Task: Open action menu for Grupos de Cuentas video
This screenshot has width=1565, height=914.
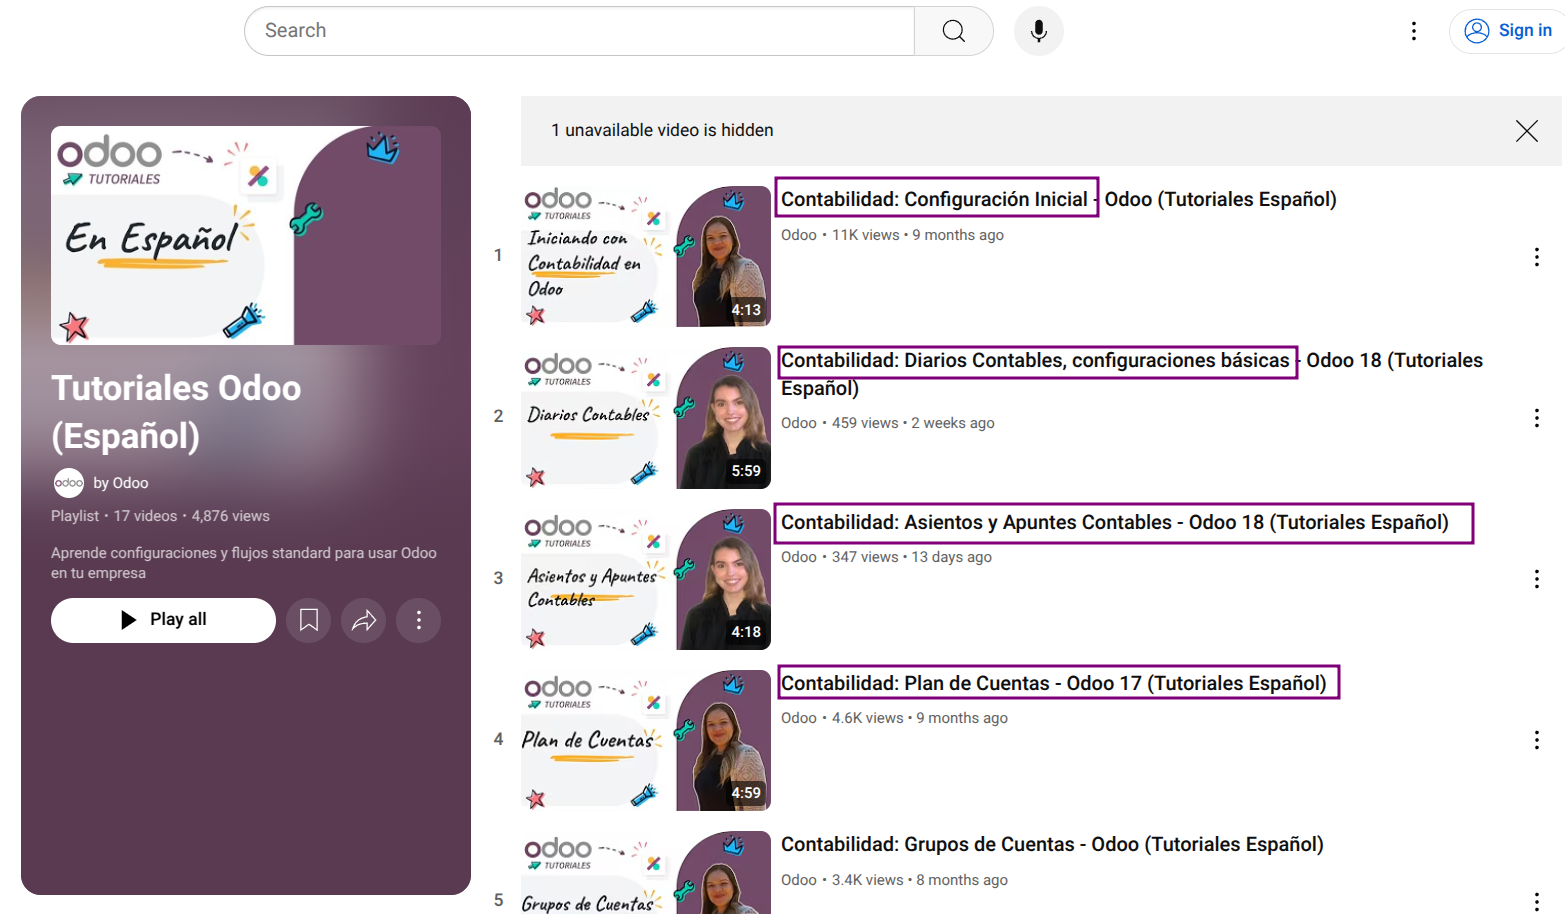Action: point(1536,901)
